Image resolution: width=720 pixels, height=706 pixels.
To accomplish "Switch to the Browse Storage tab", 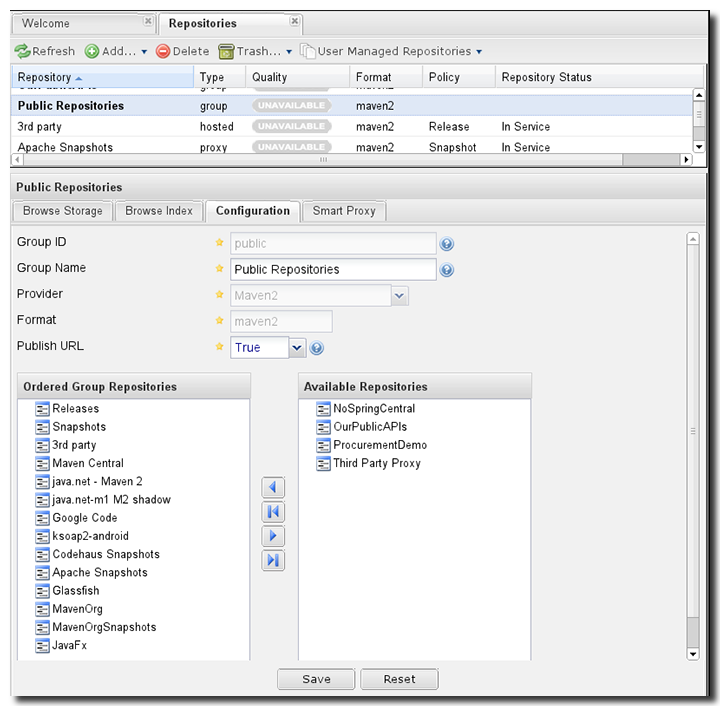I will (x=62, y=211).
